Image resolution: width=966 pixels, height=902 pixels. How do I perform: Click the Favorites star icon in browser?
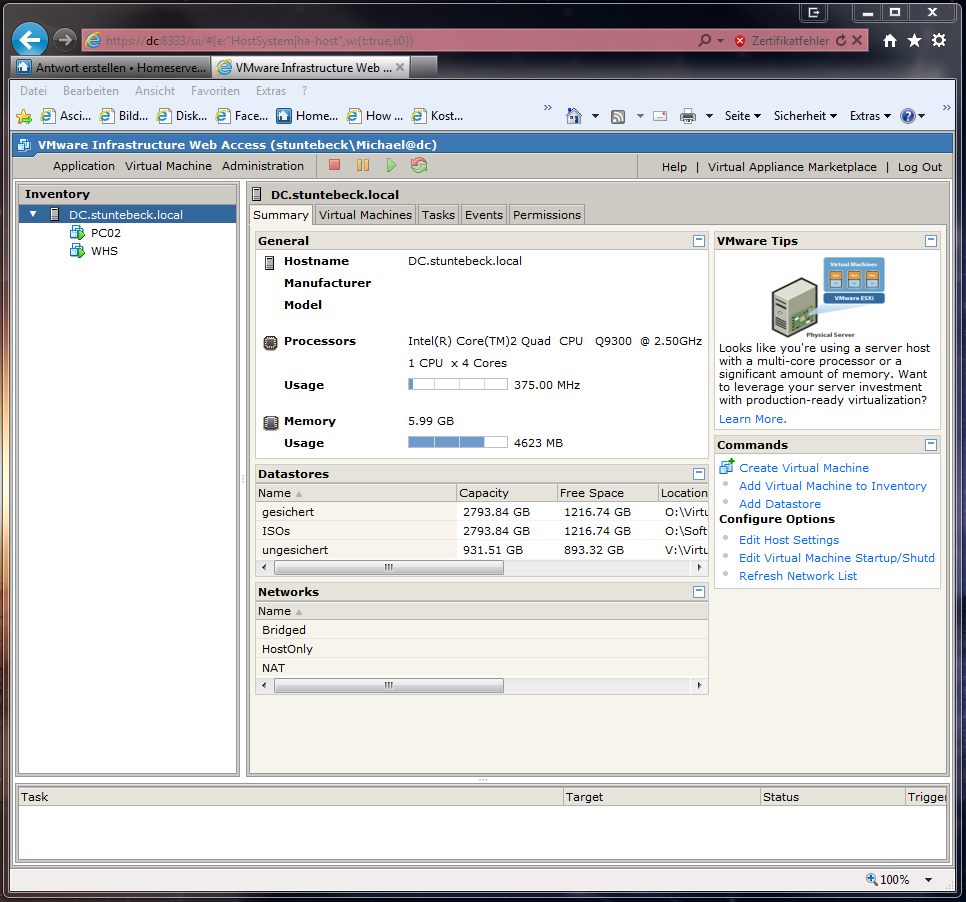914,40
